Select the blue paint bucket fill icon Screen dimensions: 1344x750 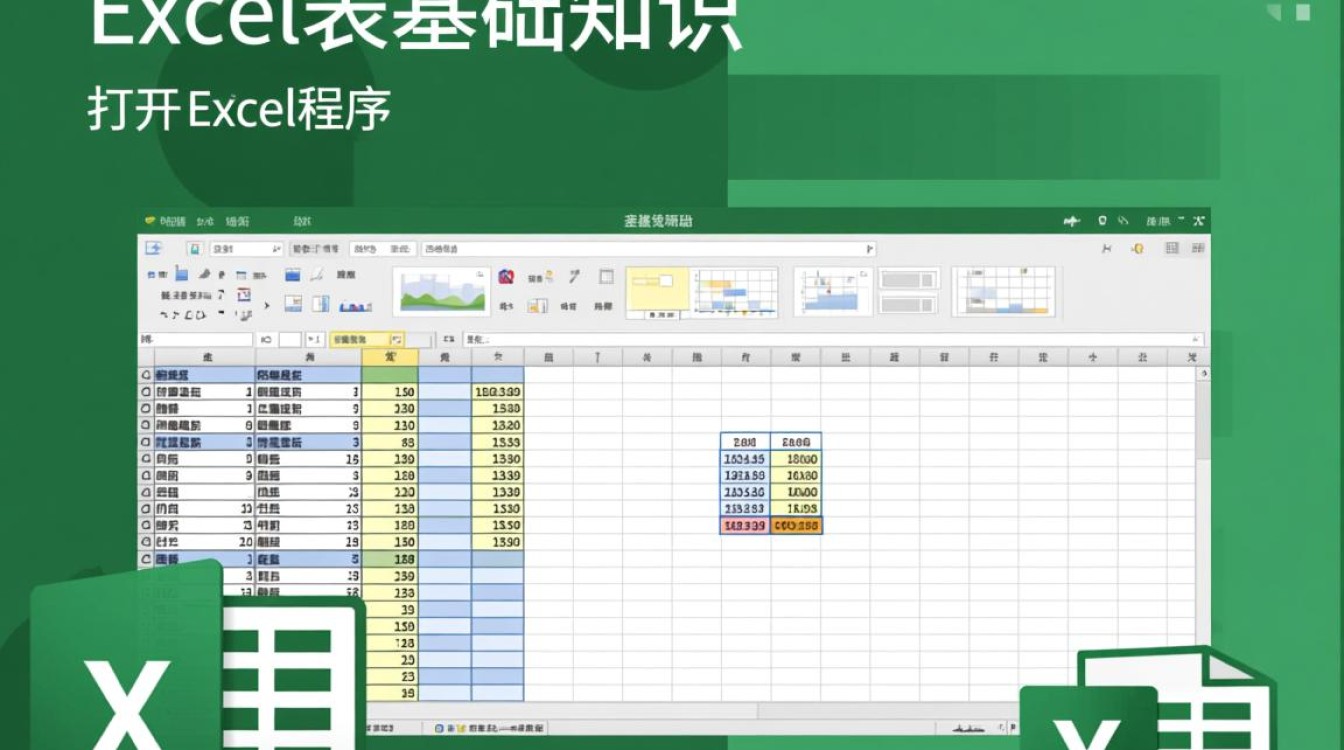click(181, 273)
